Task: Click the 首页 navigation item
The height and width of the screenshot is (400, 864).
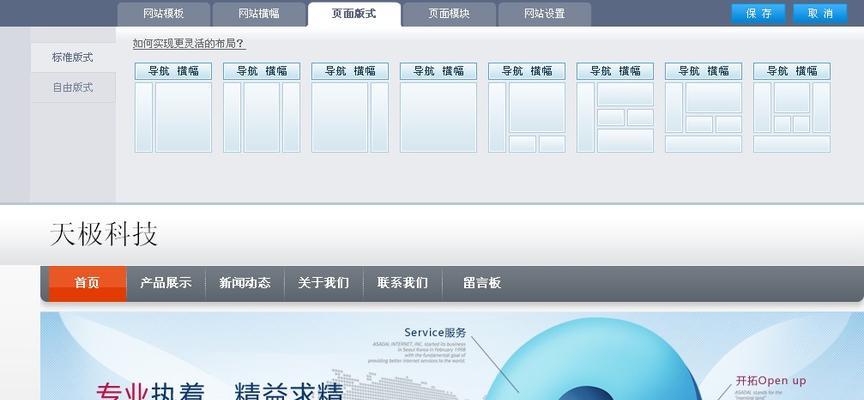Action: point(87,283)
